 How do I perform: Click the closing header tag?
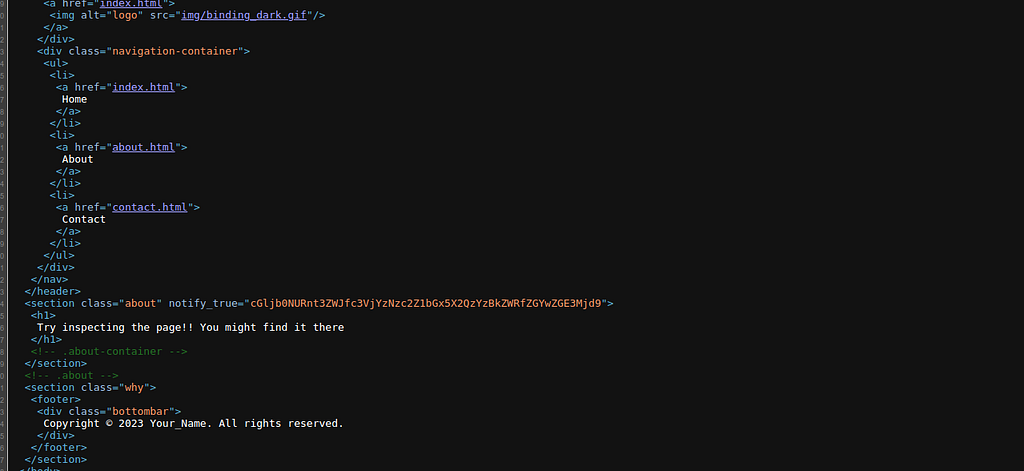(53, 291)
